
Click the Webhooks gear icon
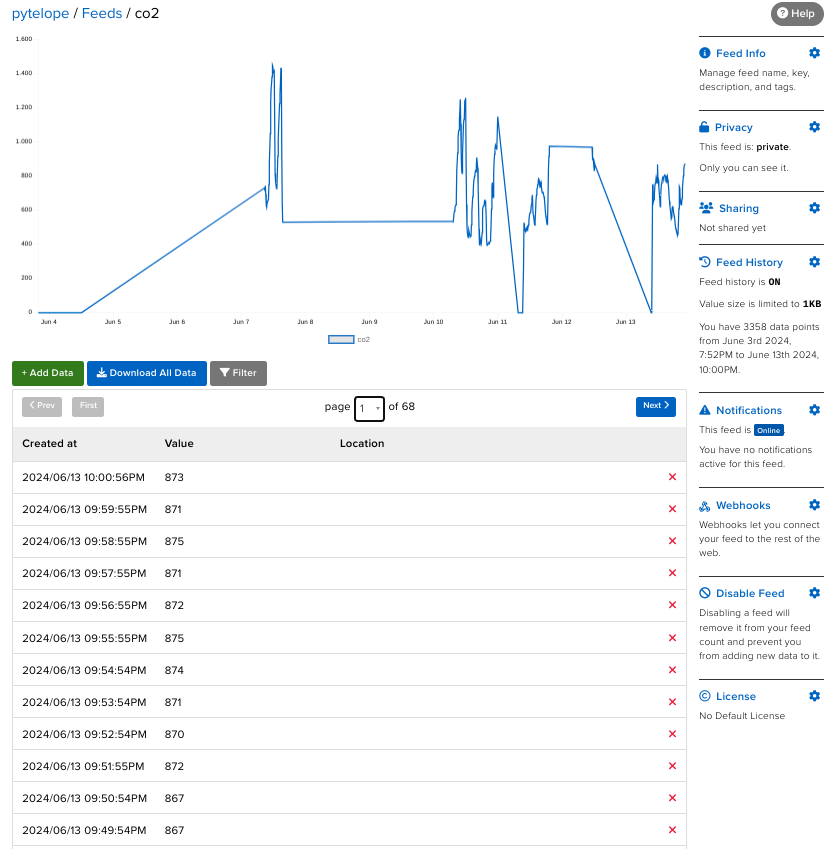click(814, 505)
